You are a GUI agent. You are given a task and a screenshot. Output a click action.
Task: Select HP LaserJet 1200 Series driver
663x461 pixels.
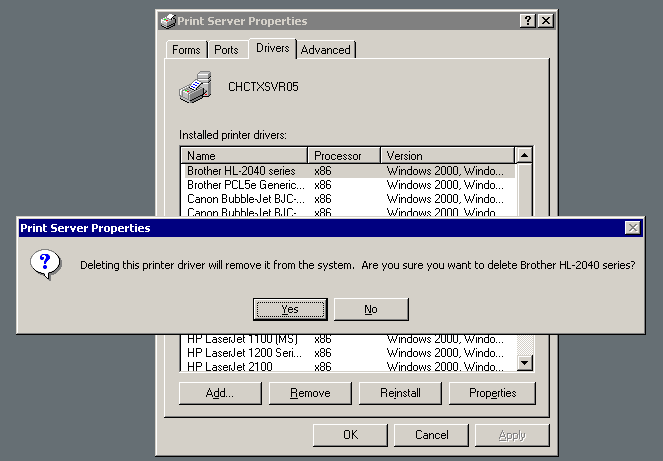point(348,353)
